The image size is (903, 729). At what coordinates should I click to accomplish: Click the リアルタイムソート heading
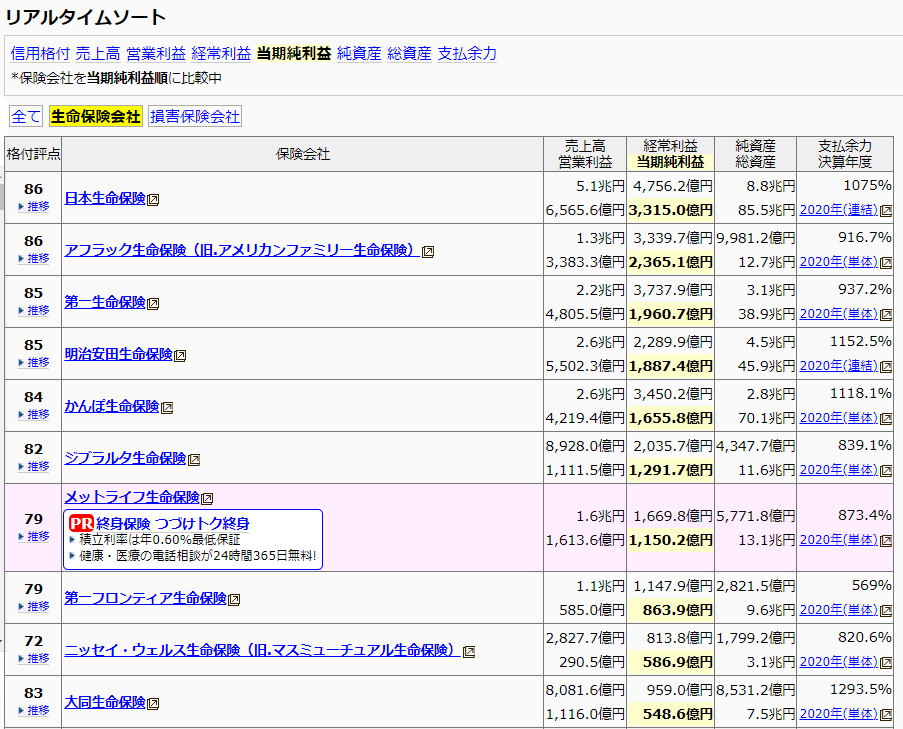click(85, 17)
